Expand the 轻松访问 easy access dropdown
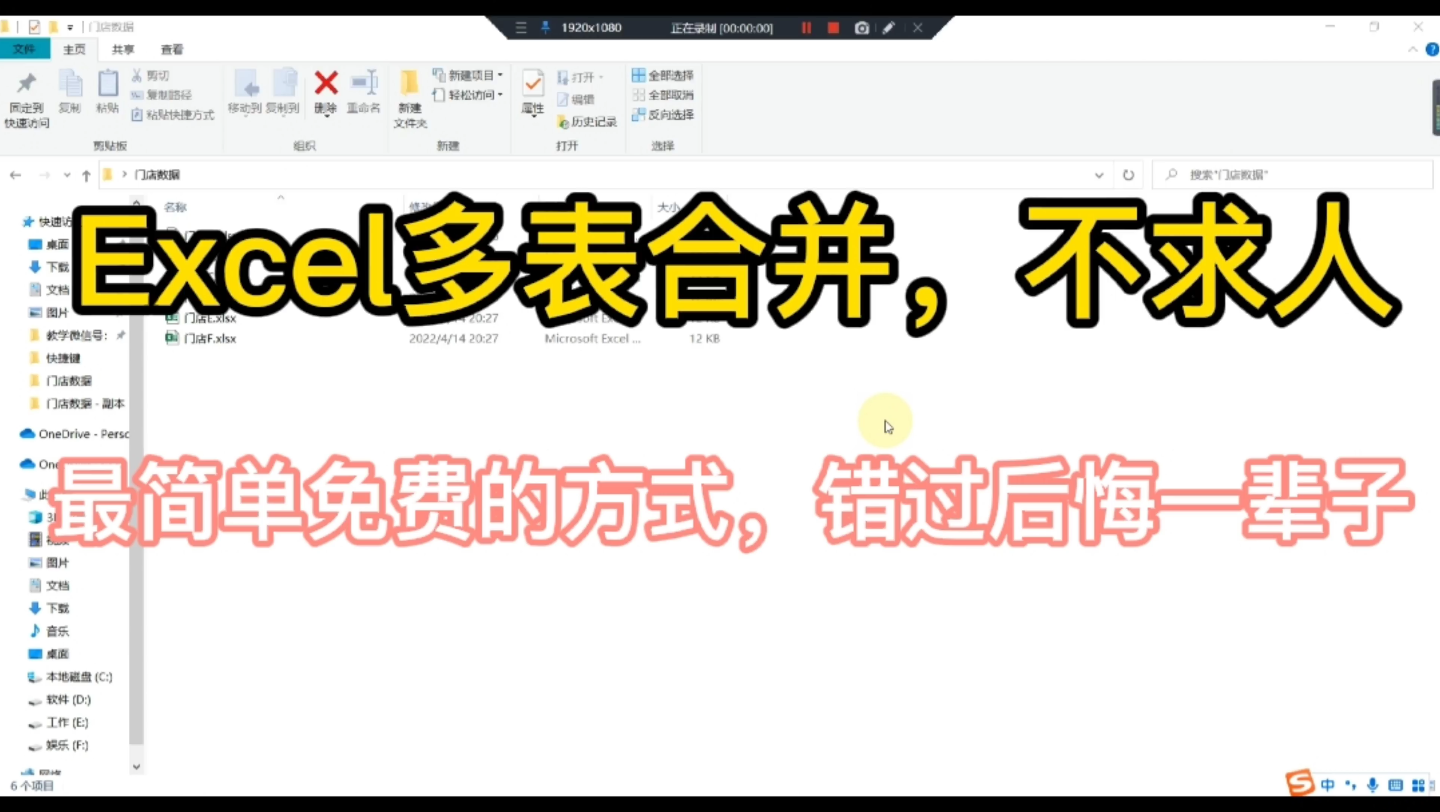The image size is (1440, 812). click(x=467, y=95)
